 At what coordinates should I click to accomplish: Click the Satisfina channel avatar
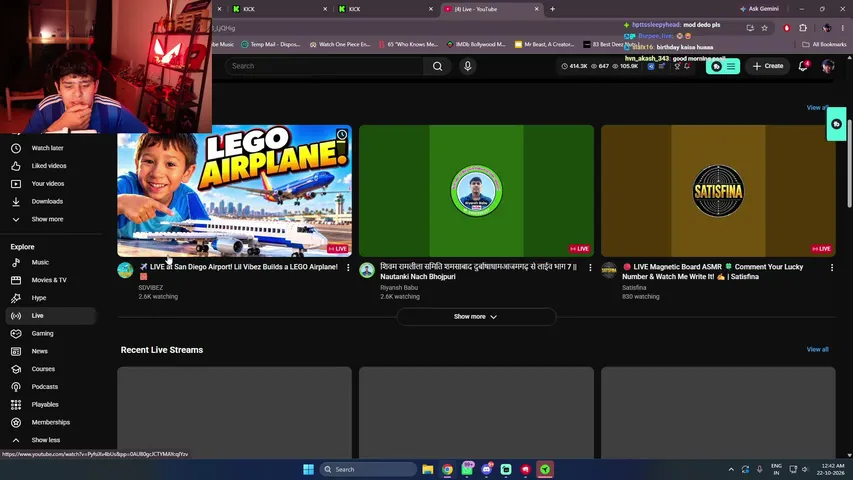609,270
